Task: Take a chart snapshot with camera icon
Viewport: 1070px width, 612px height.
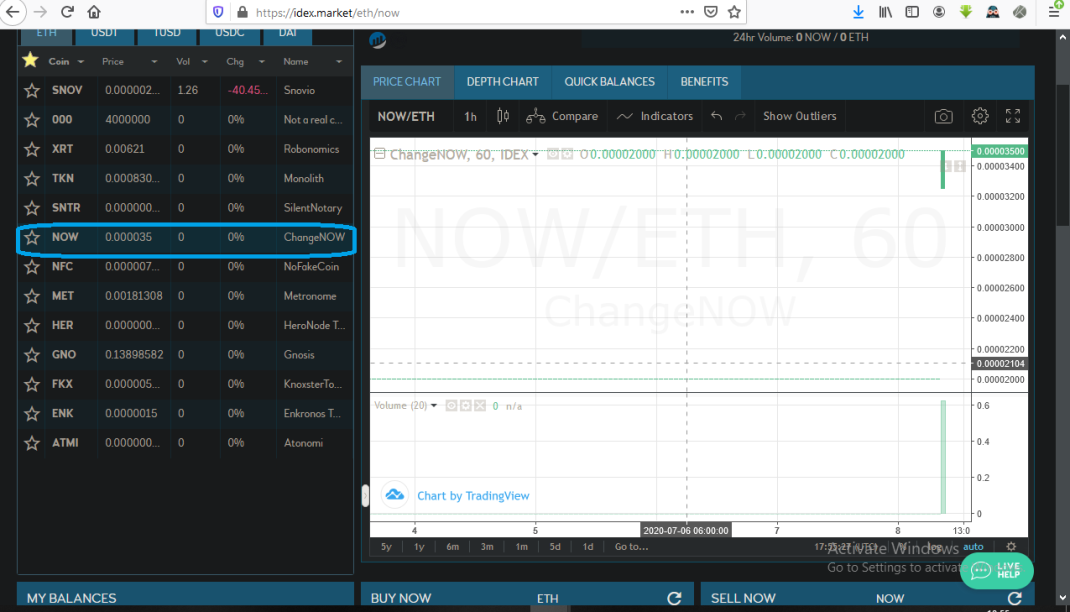Action: [944, 117]
